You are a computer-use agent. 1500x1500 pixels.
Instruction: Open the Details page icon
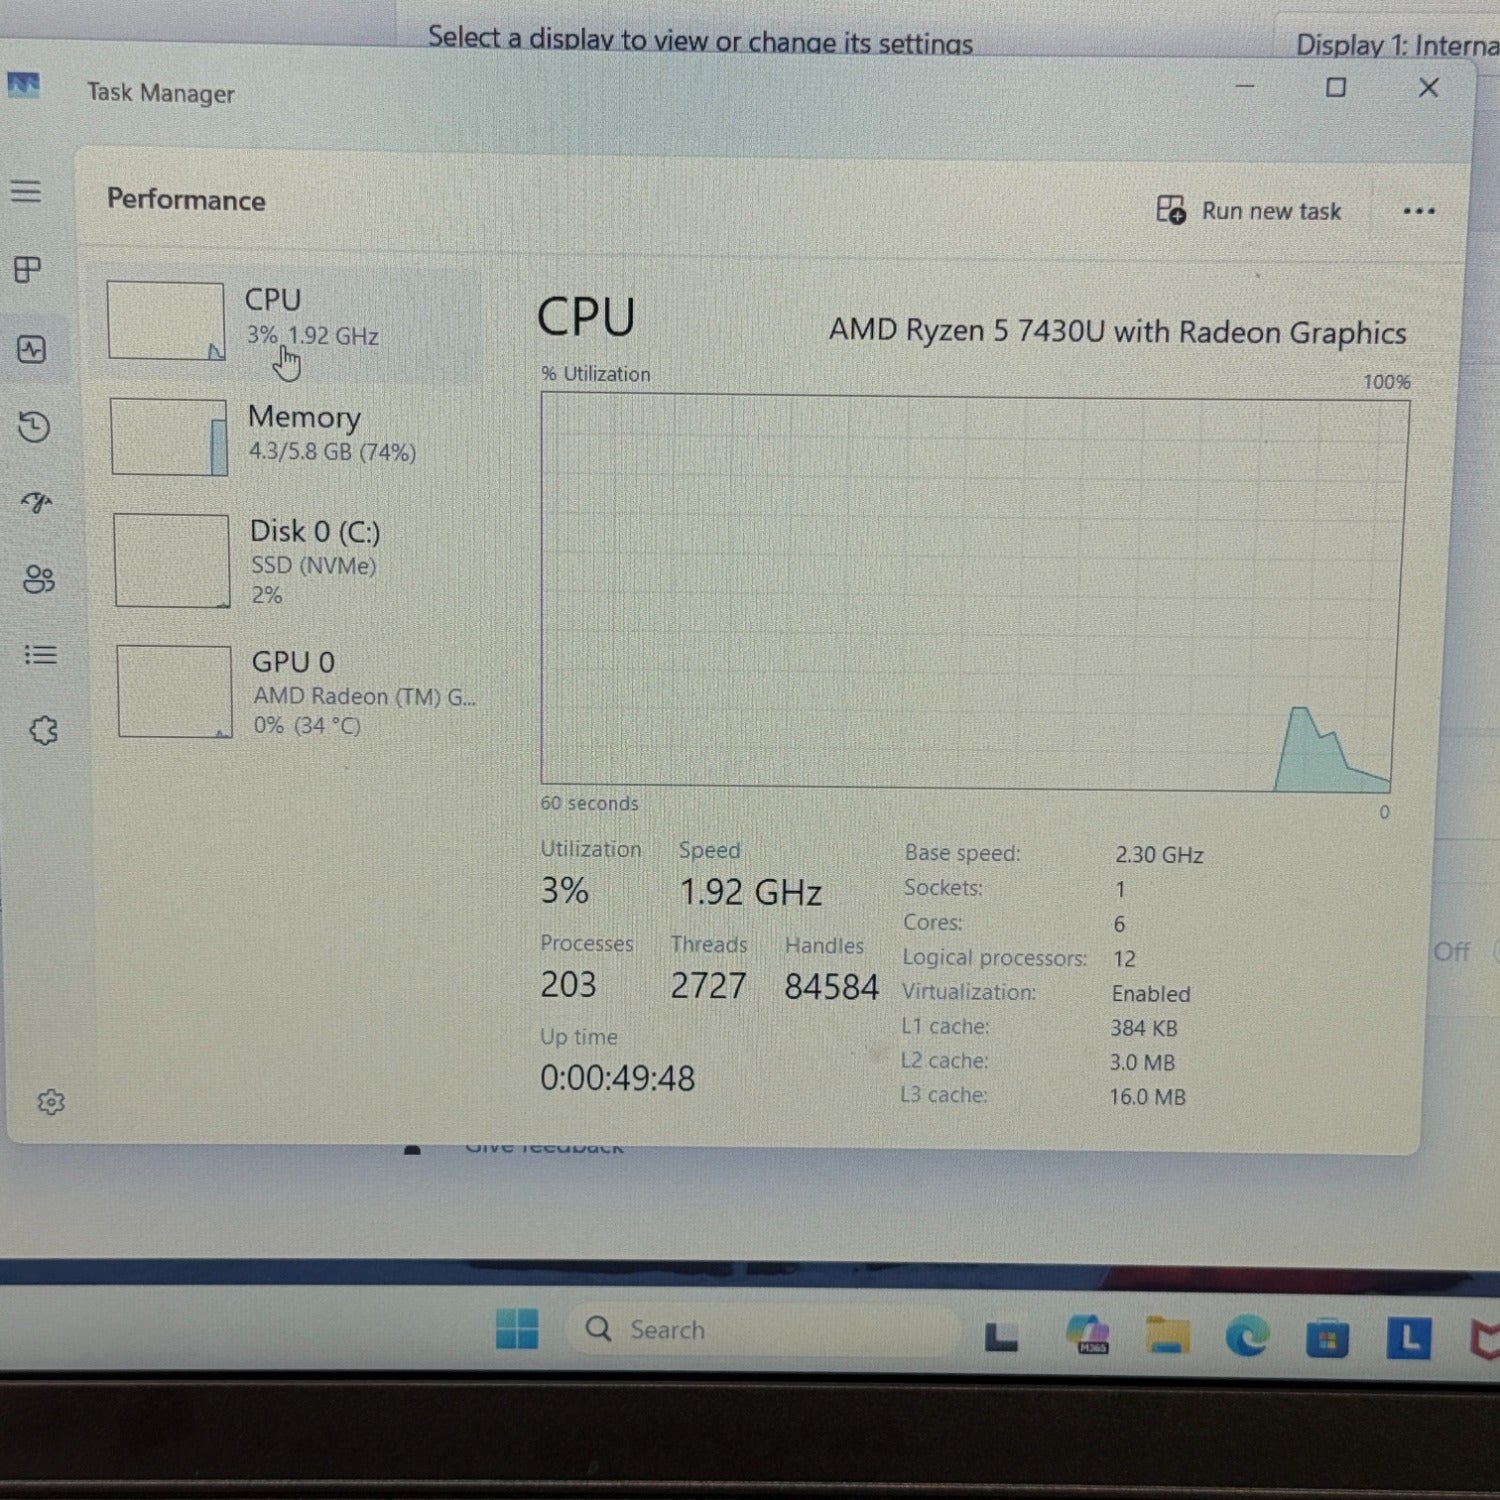(40, 655)
